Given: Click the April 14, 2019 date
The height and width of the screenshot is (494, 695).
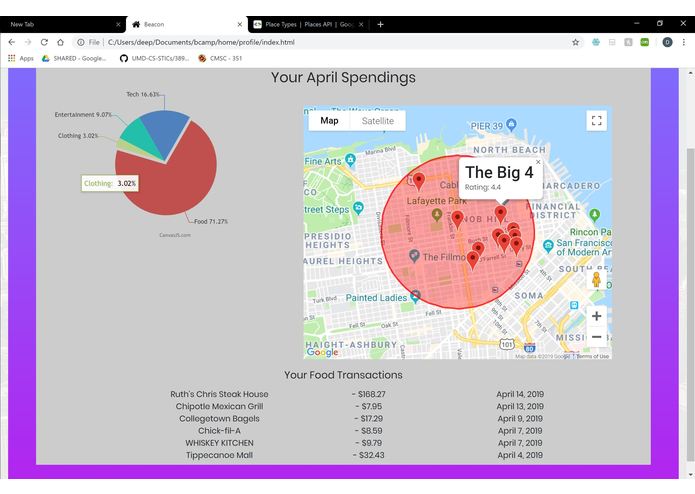Looking at the screenshot, I should coord(520,394).
